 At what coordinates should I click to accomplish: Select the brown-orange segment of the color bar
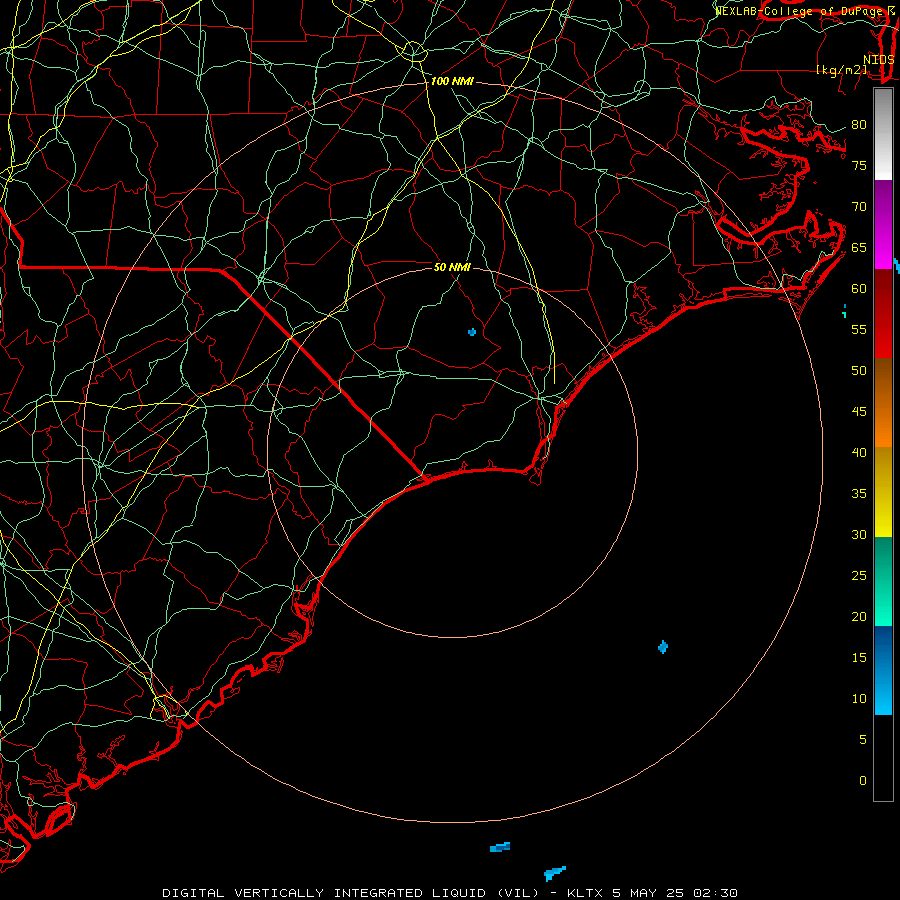[x=883, y=402]
